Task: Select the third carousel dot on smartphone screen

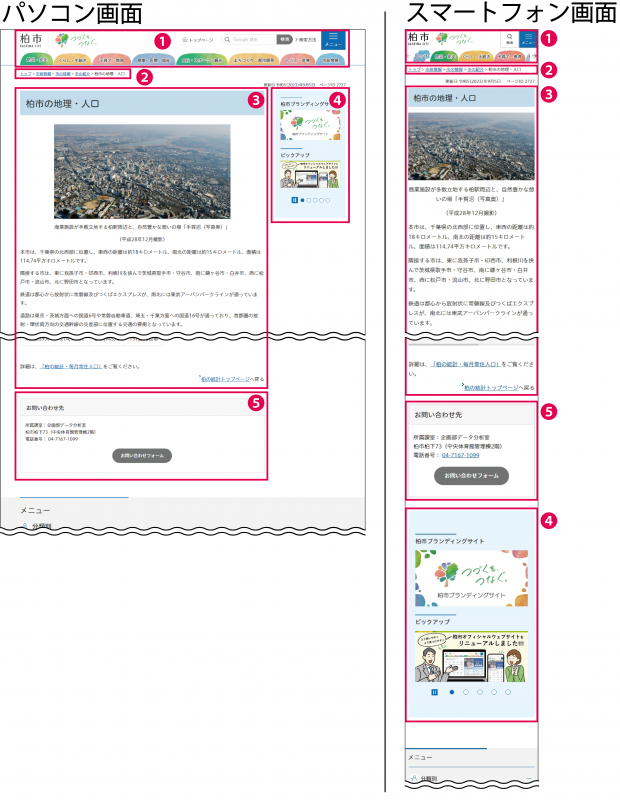Action: (x=480, y=692)
